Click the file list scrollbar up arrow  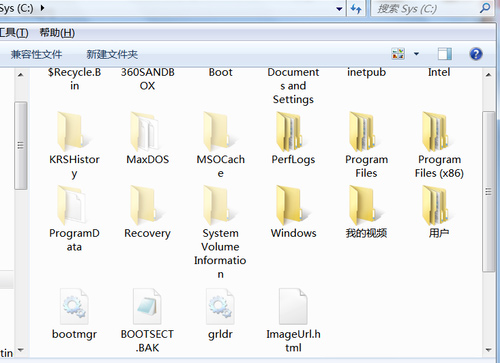pos(488,75)
